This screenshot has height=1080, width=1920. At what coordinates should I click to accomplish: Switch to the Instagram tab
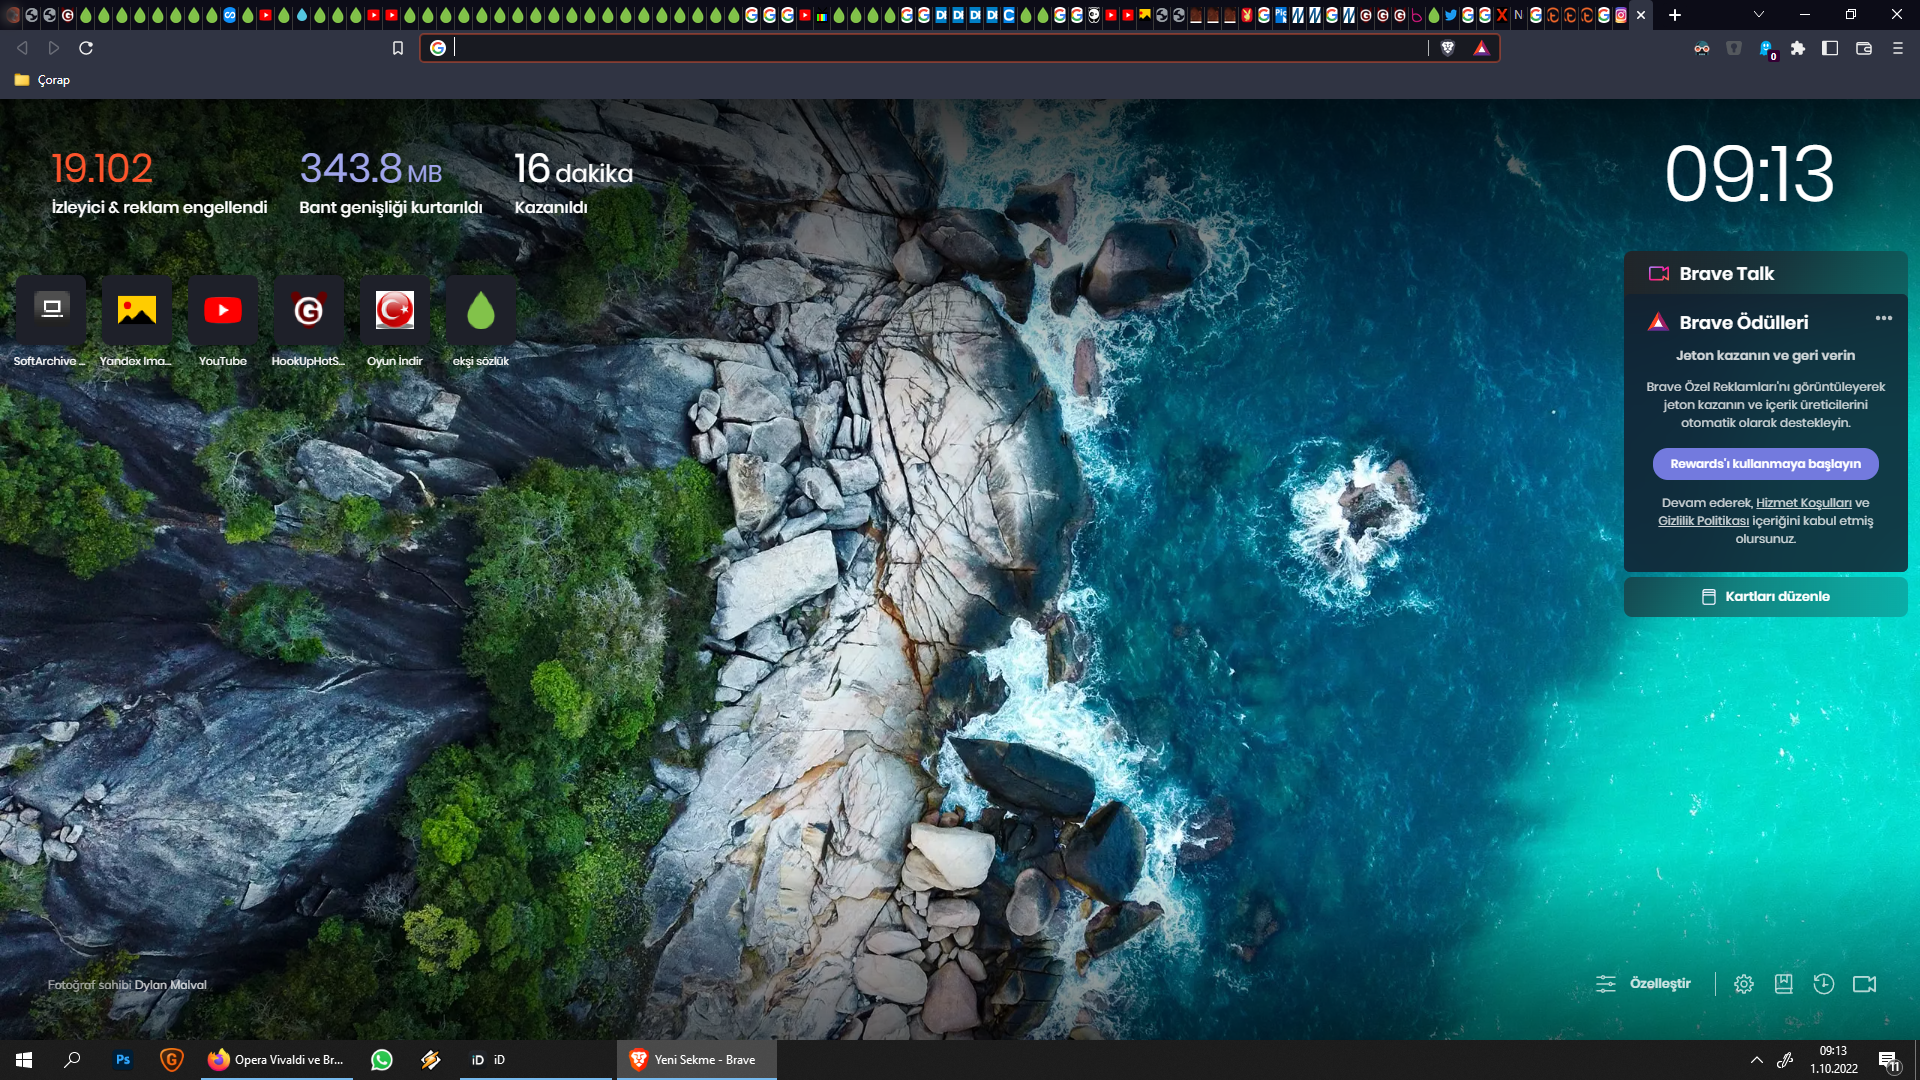tap(1621, 15)
